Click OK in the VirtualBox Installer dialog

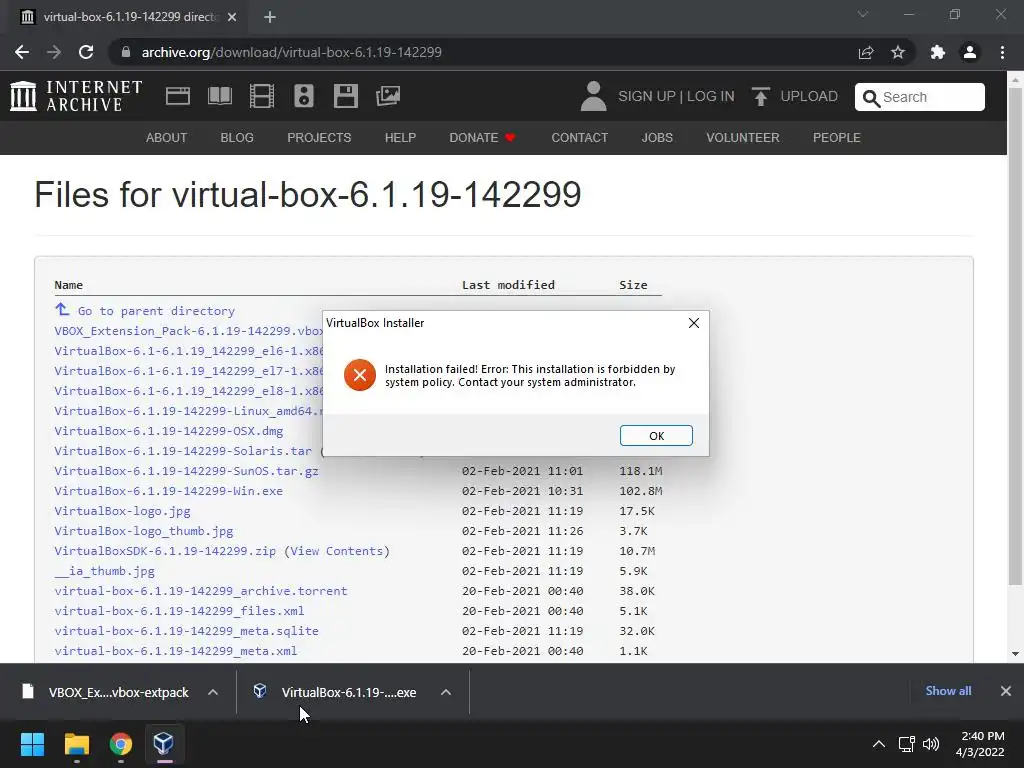pos(656,436)
